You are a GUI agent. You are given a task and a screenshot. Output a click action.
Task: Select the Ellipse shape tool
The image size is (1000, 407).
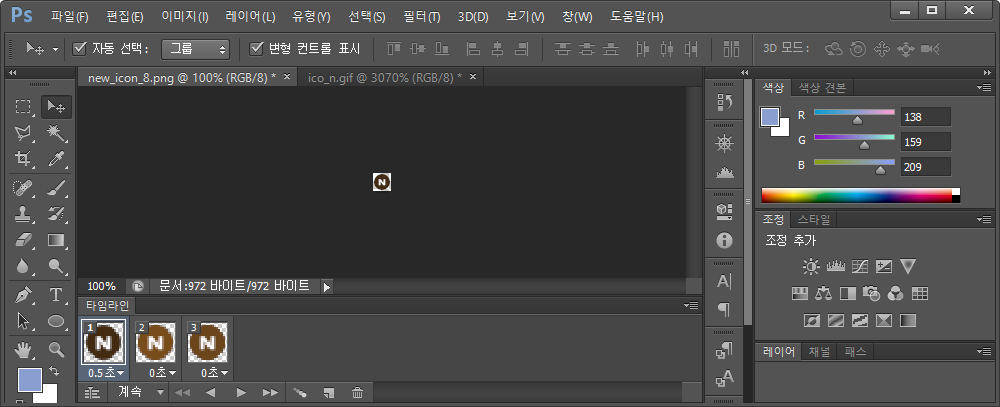point(56,320)
